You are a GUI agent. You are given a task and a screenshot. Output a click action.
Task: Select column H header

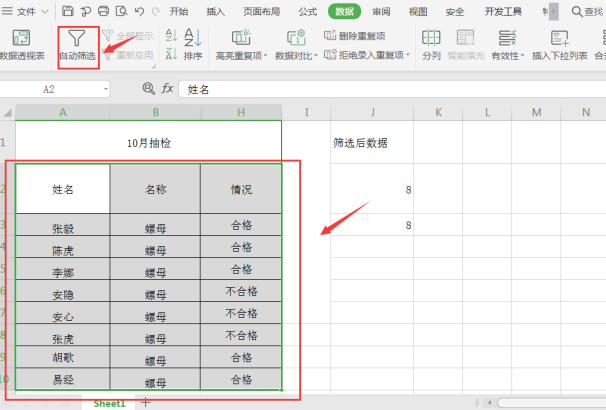[x=241, y=112]
